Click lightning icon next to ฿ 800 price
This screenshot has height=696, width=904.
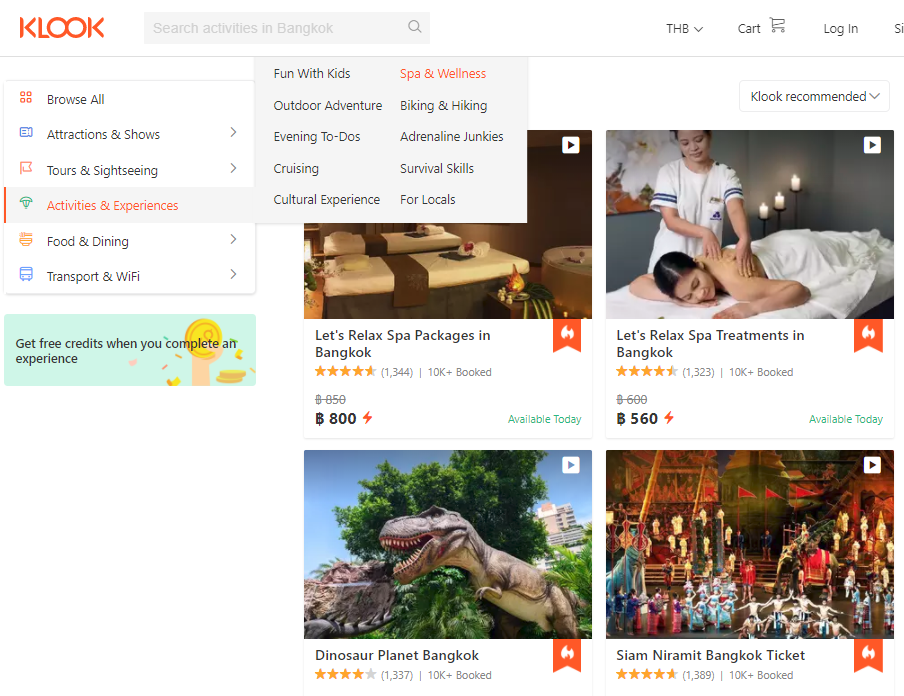[x=367, y=418]
